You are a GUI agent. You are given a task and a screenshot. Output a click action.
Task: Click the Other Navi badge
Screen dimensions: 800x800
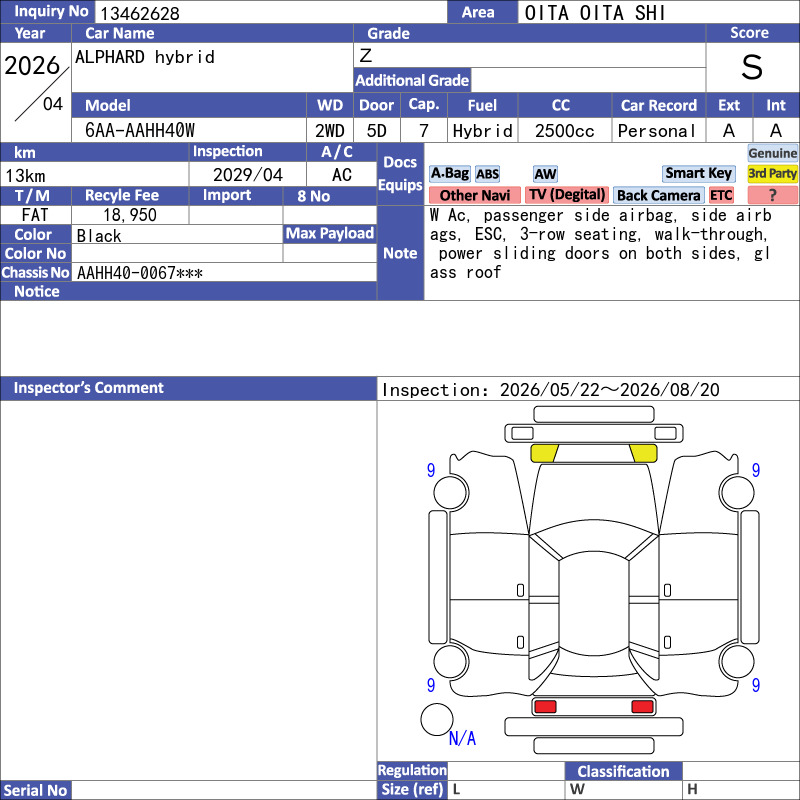pos(474,195)
